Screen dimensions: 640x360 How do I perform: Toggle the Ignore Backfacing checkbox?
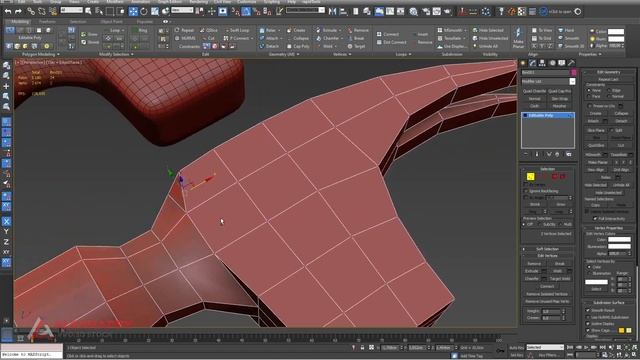(526, 191)
